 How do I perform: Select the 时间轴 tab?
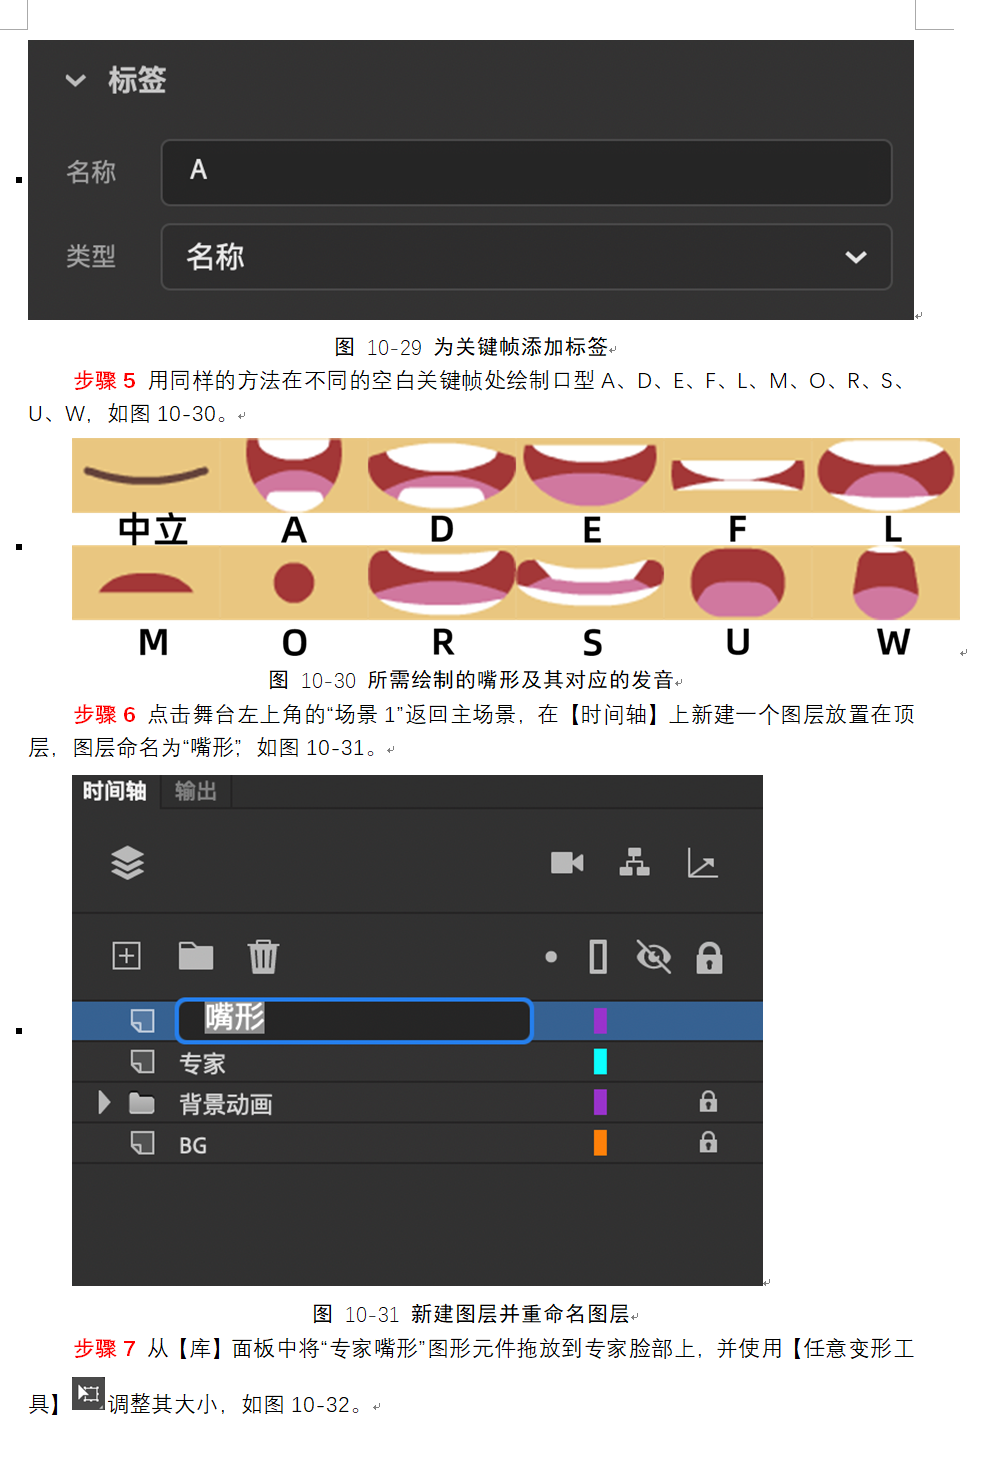pos(114,791)
